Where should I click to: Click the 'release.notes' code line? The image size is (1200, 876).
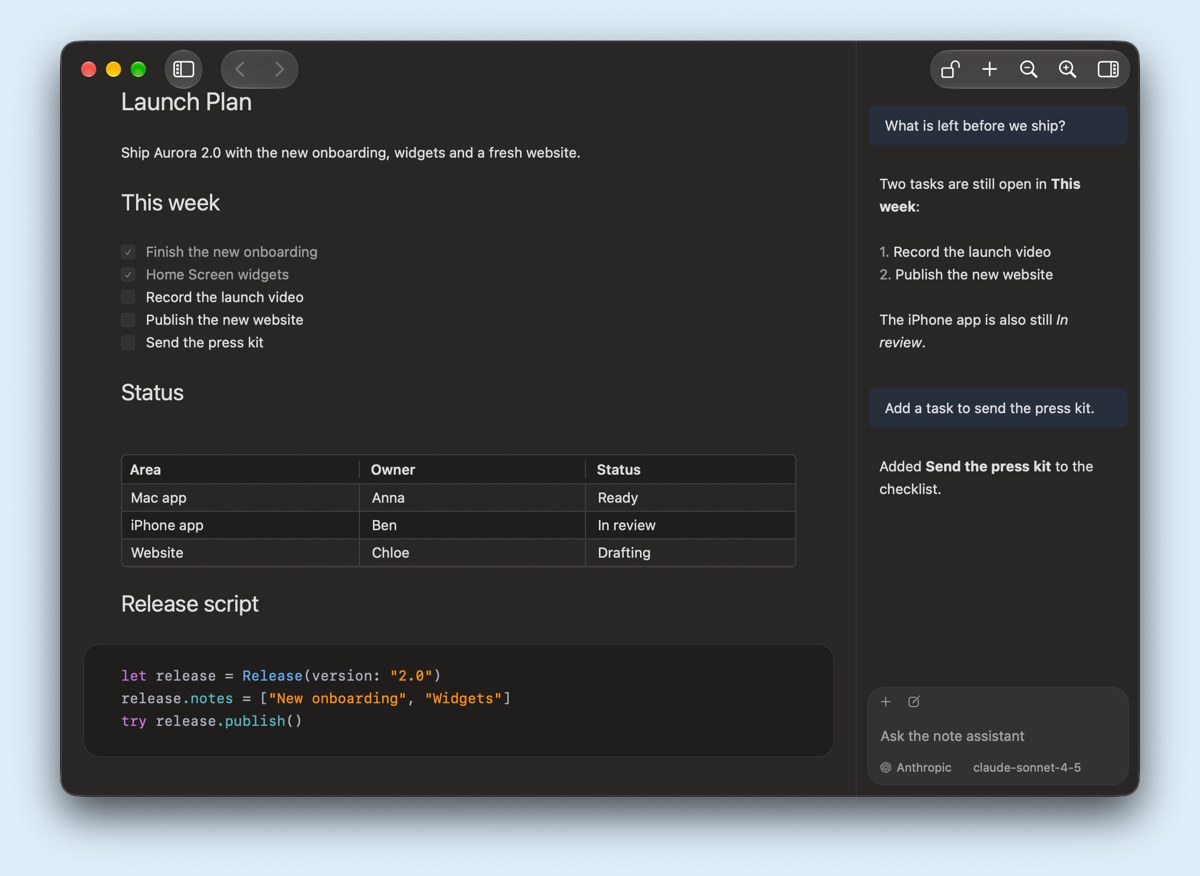(x=316, y=698)
